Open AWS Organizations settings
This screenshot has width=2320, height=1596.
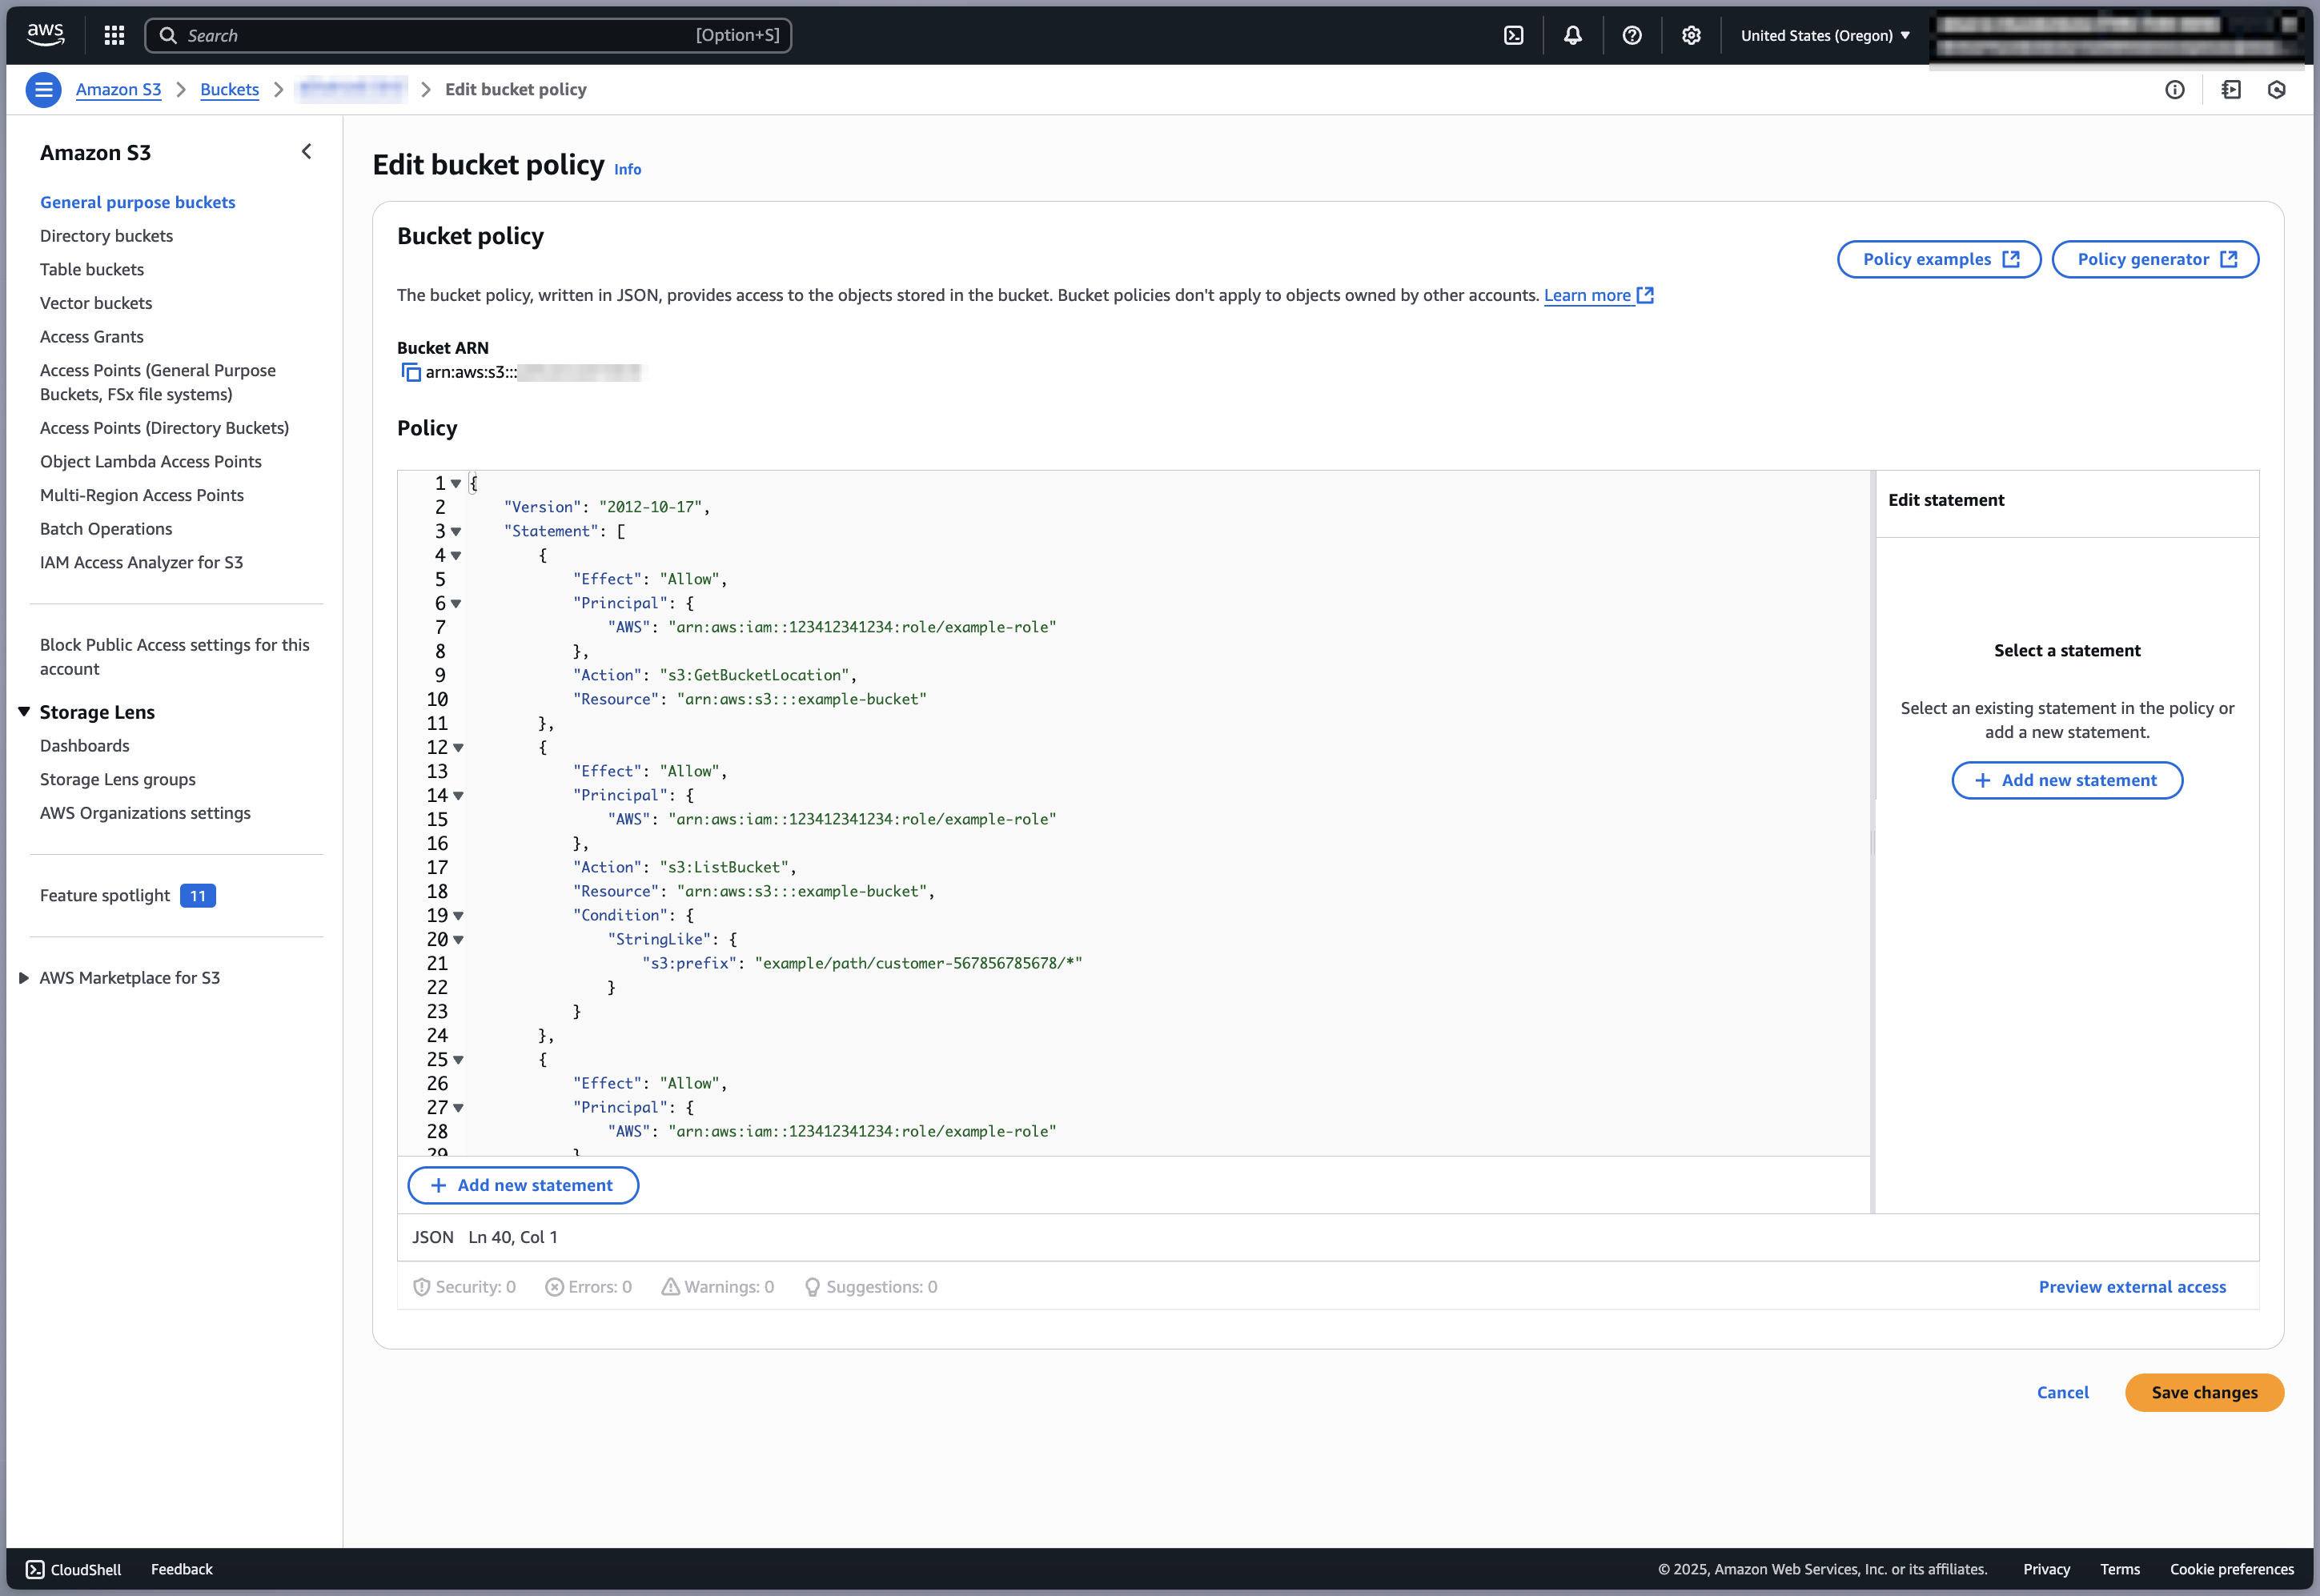click(145, 814)
